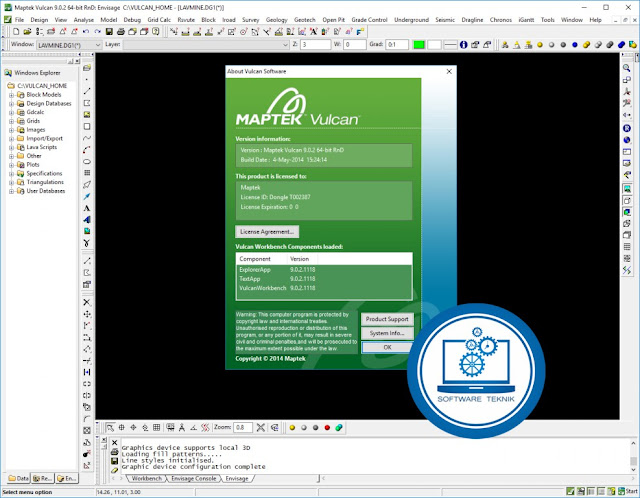The height and width of the screenshot is (498, 640).
Task: Click OK in the About Vulcan dialog
Action: pos(387,347)
